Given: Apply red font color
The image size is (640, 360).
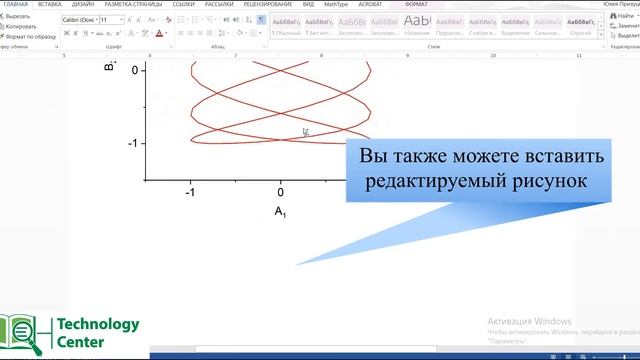Looking at the screenshot, I should 159,33.
